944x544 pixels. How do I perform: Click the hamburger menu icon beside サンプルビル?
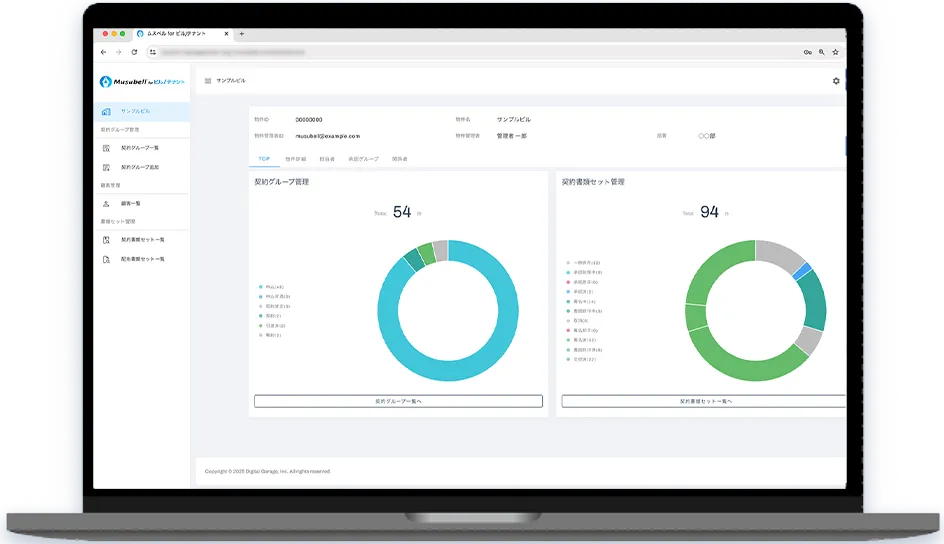(208, 81)
